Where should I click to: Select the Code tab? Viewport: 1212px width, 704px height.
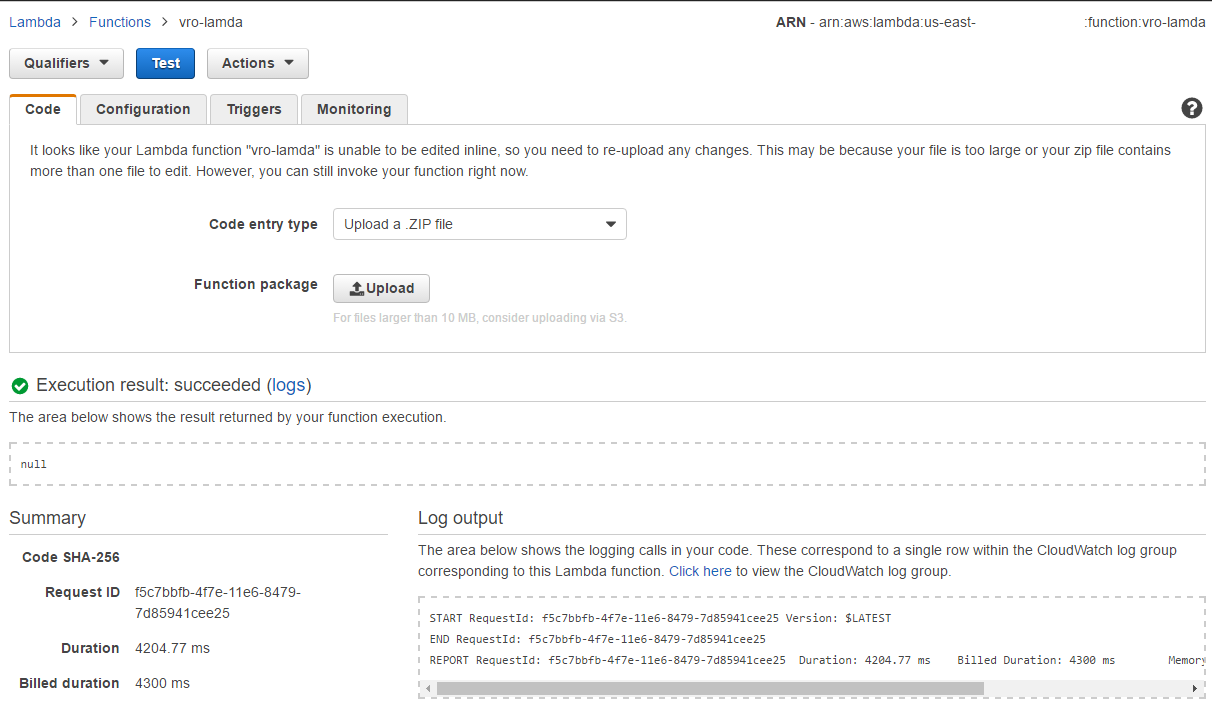(x=43, y=109)
